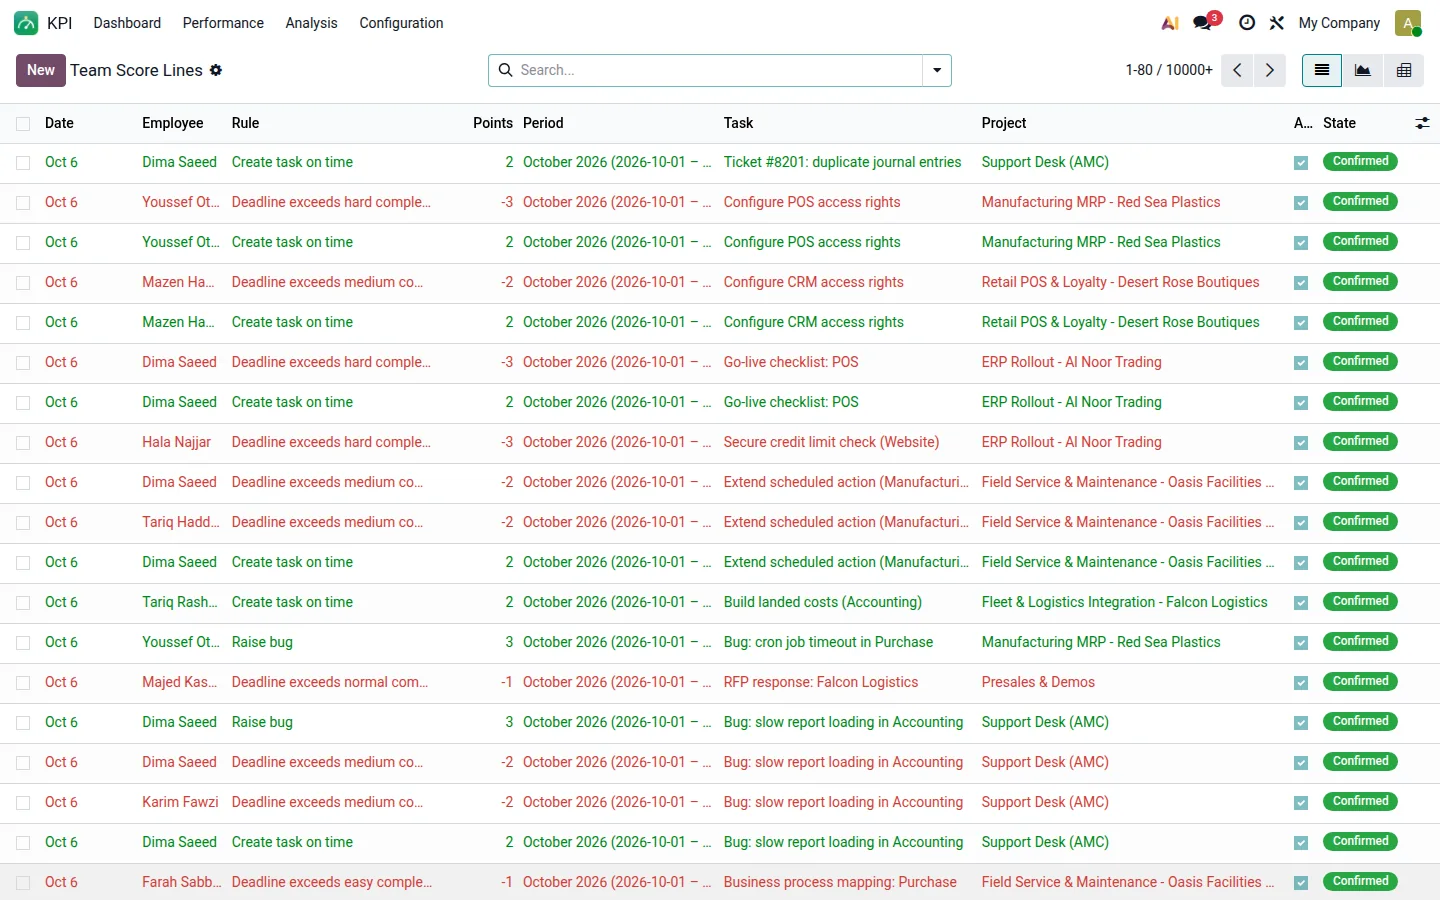The height and width of the screenshot is (900, 1440).
Task: Open the Analysis menu
Action: [x=311, y=23]
